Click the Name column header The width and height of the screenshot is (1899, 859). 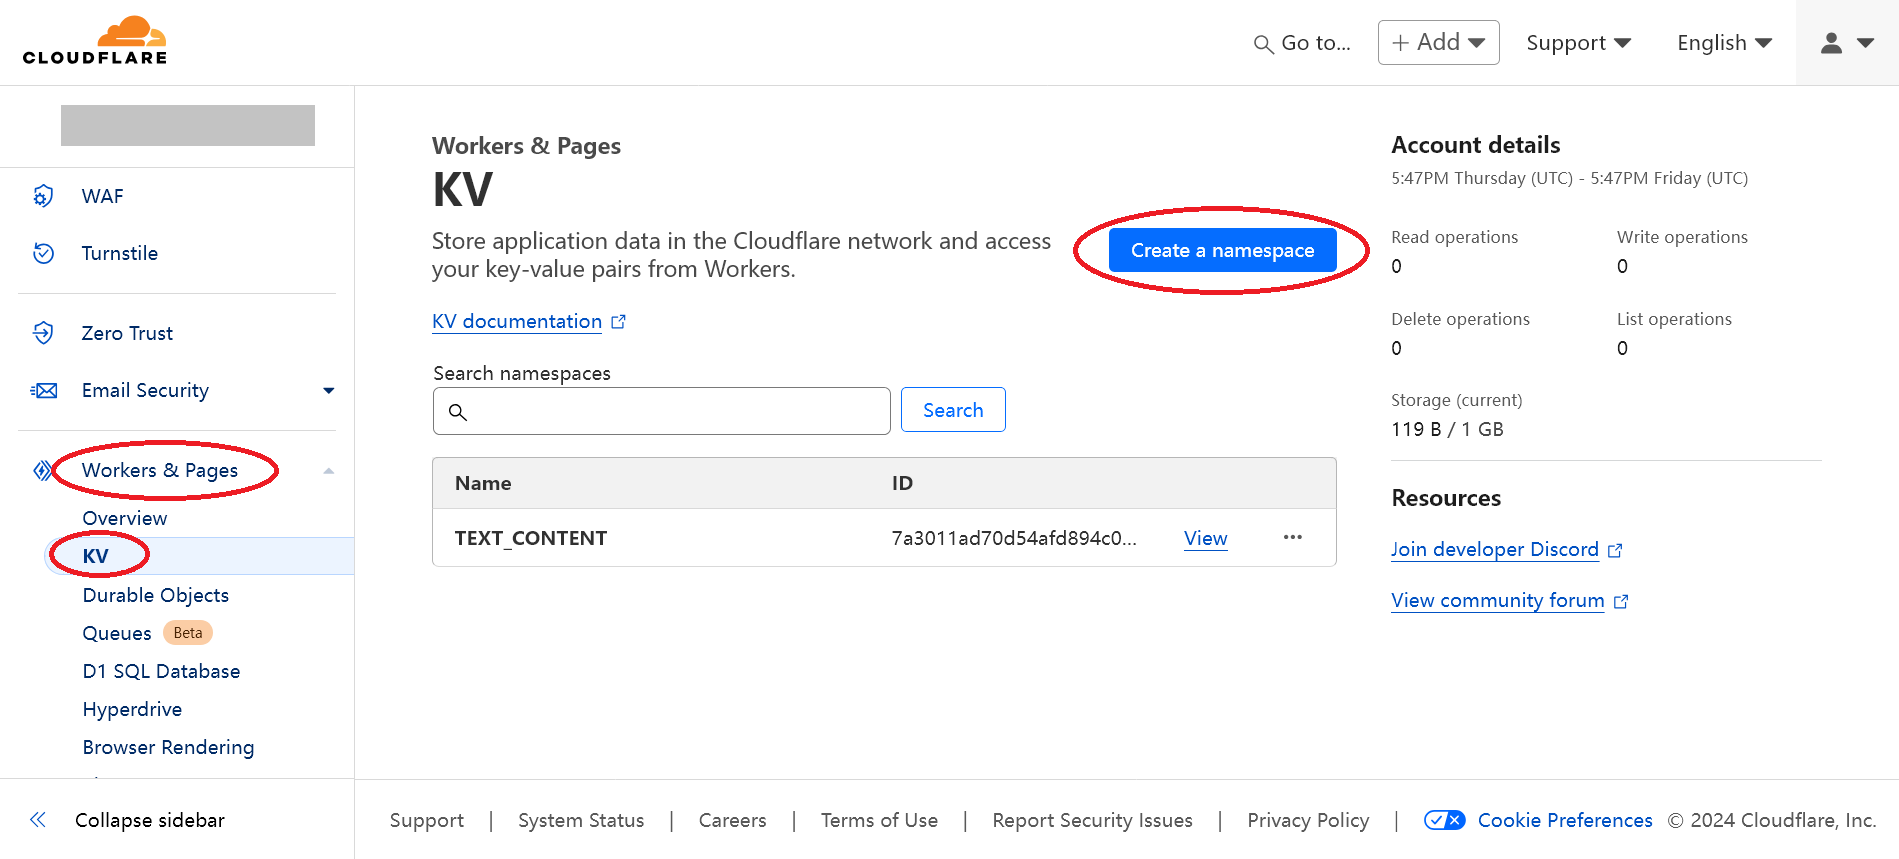(483, 483)
